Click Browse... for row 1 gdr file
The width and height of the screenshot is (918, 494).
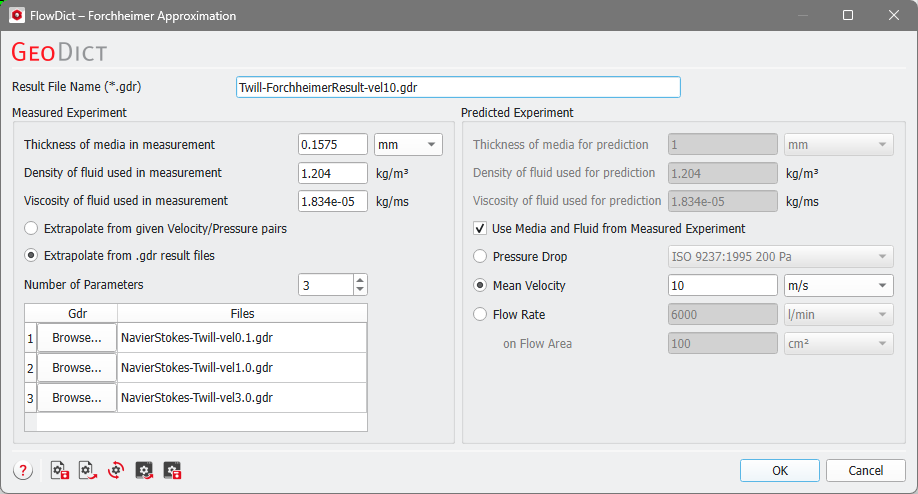[77, 338]
